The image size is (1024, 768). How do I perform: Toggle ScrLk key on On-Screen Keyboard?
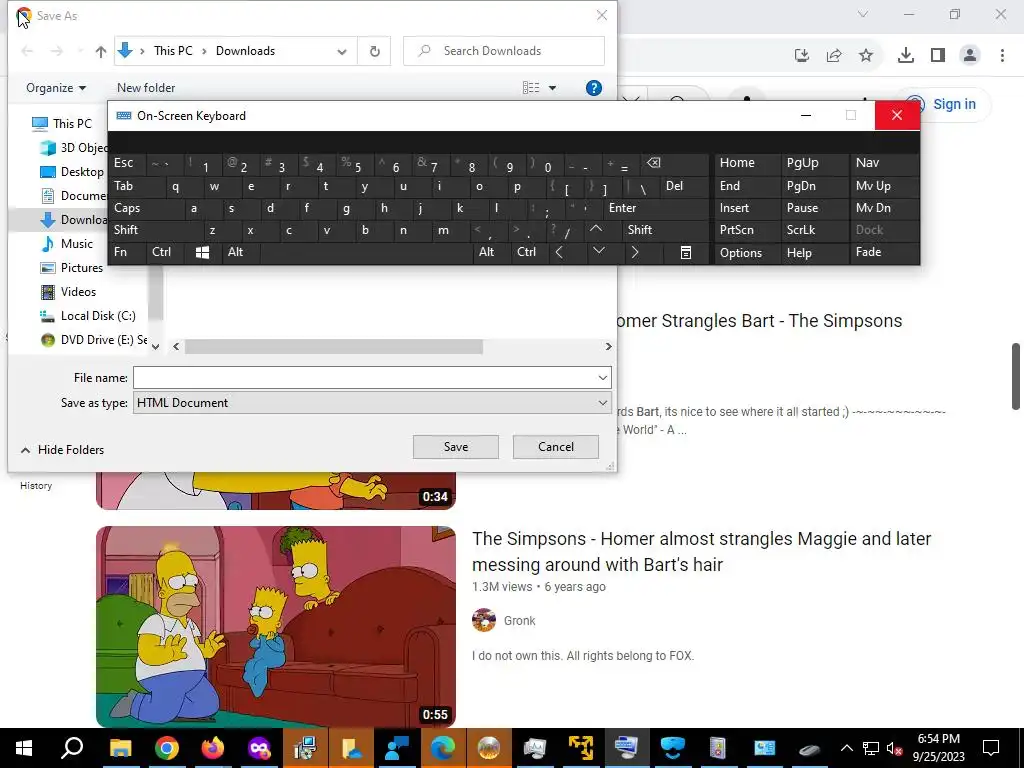pyautogui.click(x=814, y=230)
